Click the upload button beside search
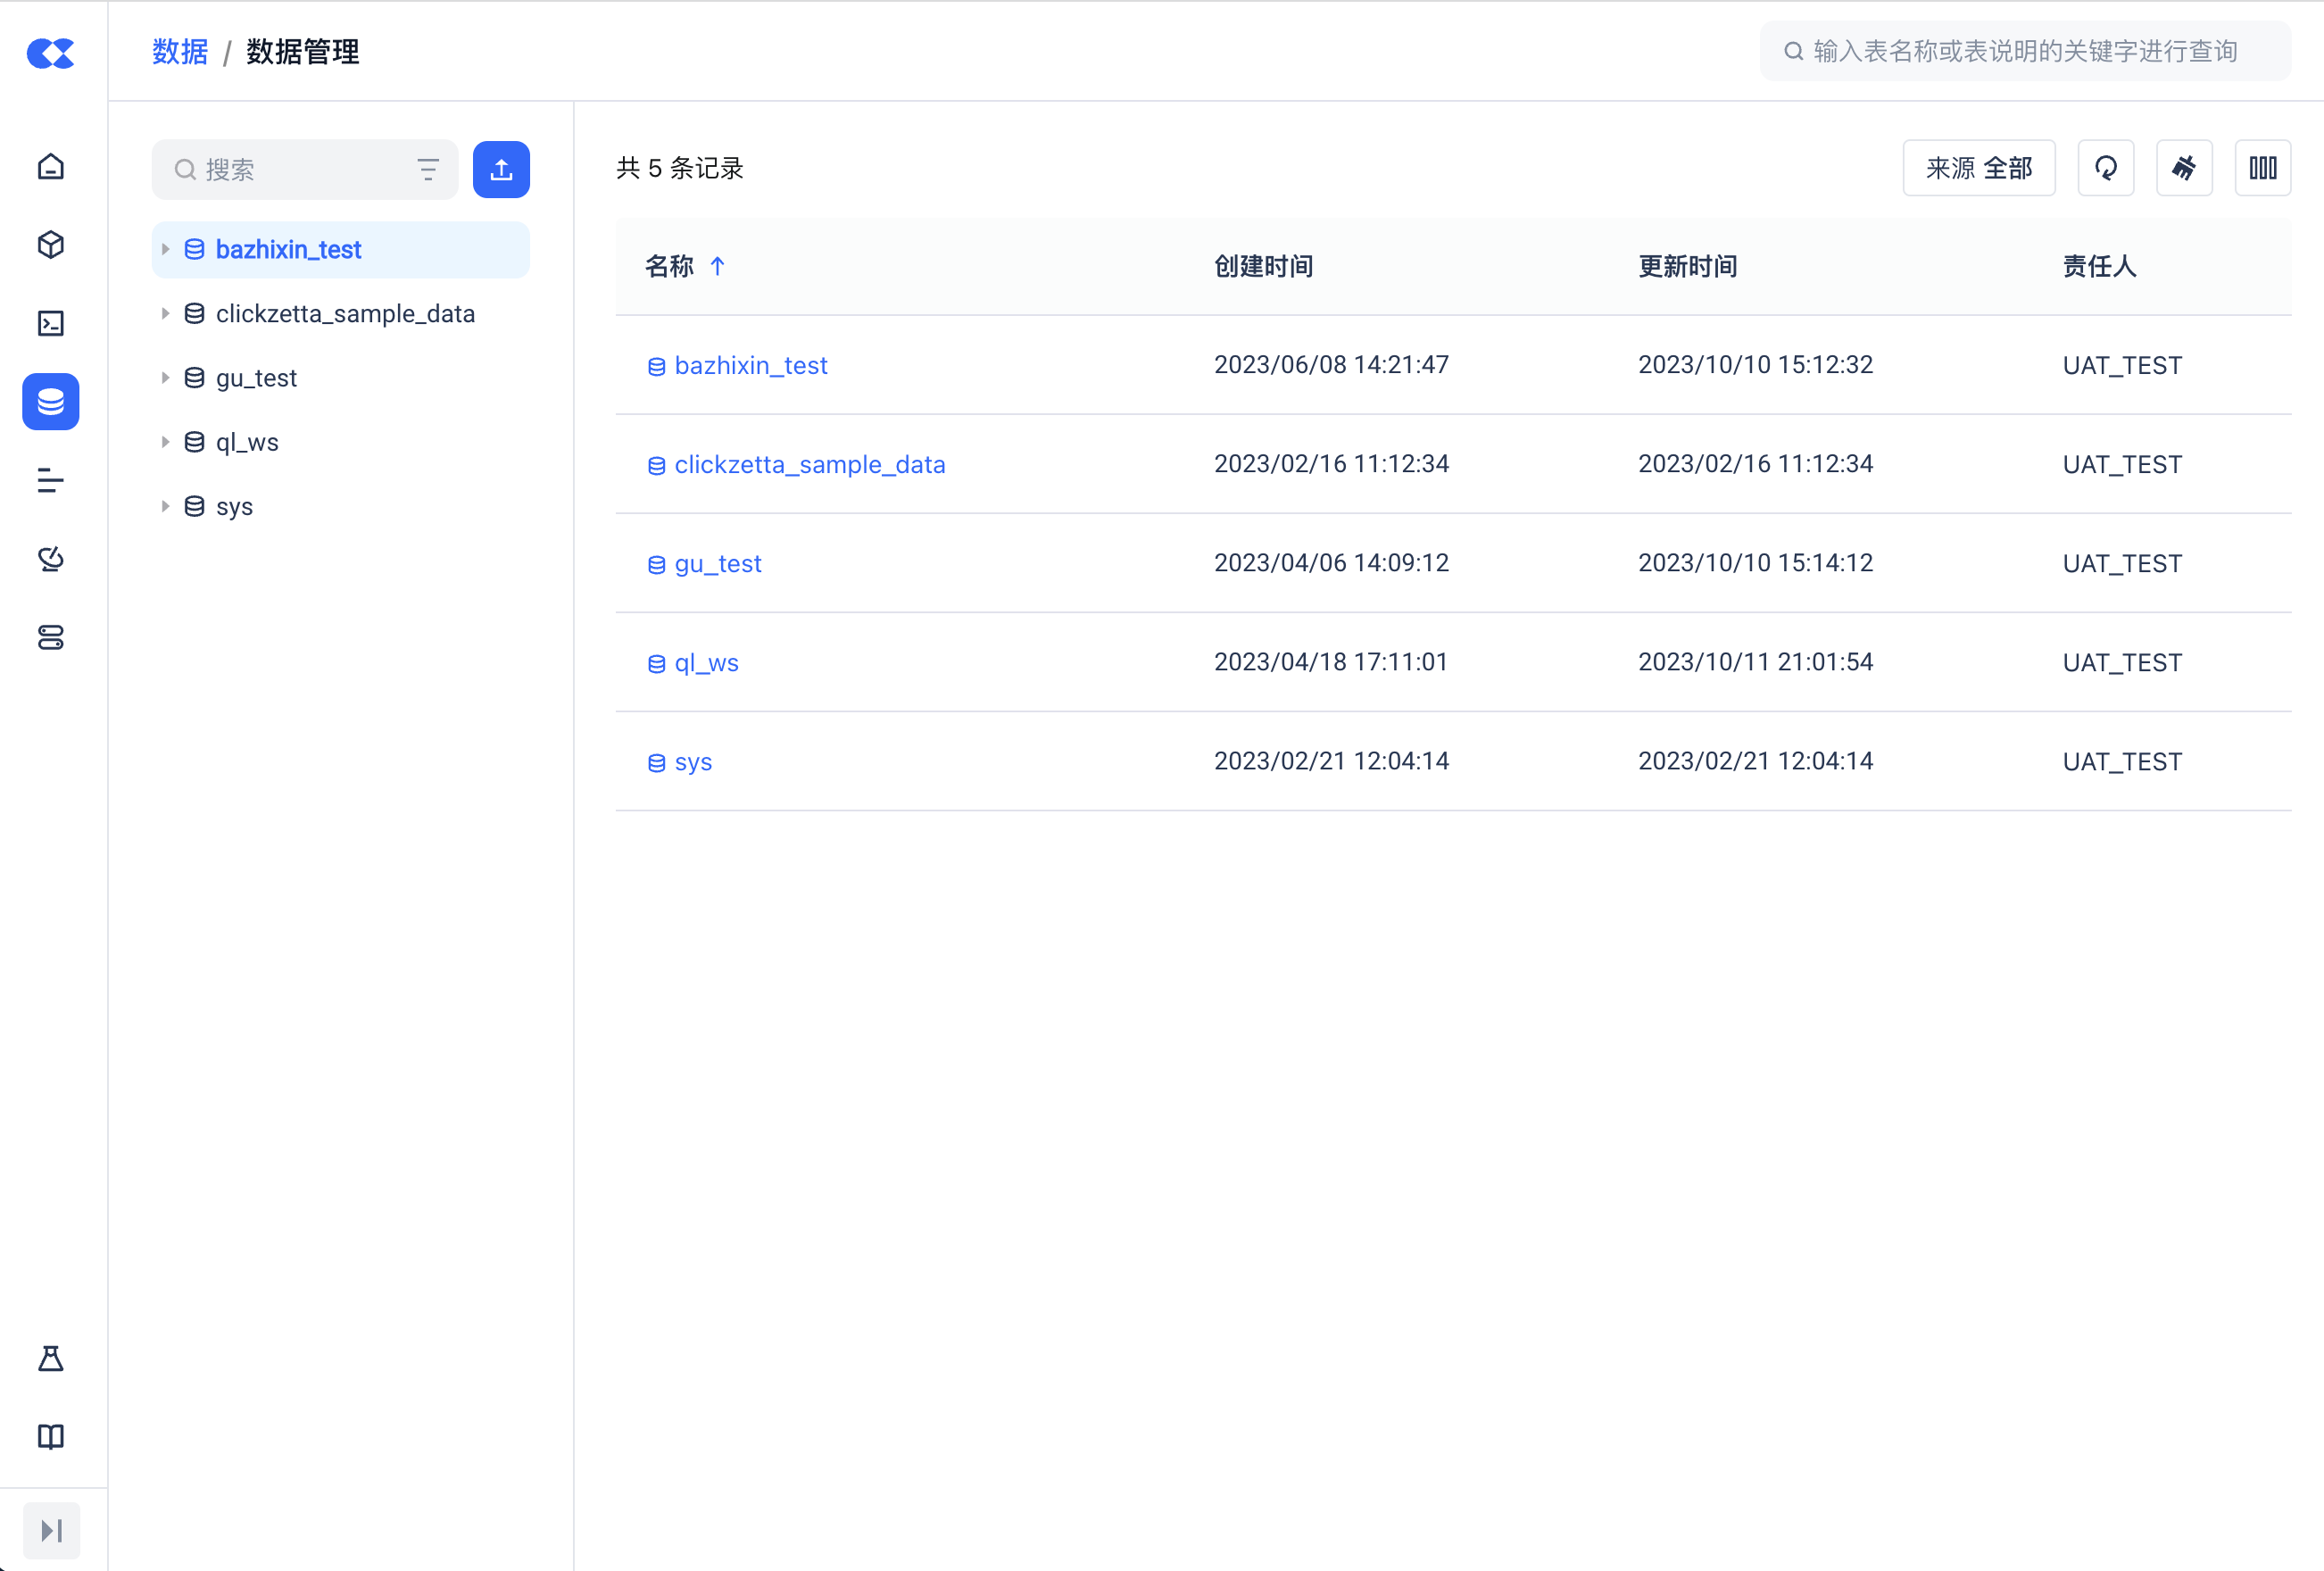 coord(501,170)
